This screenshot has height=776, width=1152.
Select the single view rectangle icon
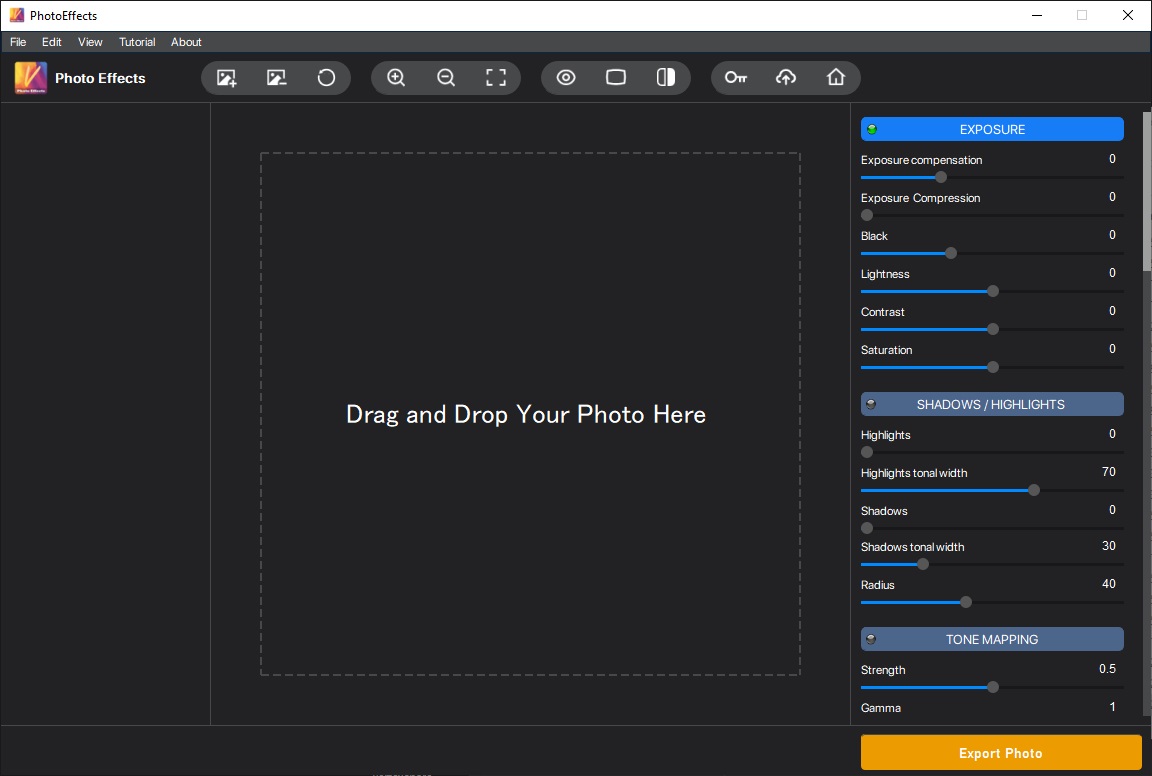click(x=616, y=77)
